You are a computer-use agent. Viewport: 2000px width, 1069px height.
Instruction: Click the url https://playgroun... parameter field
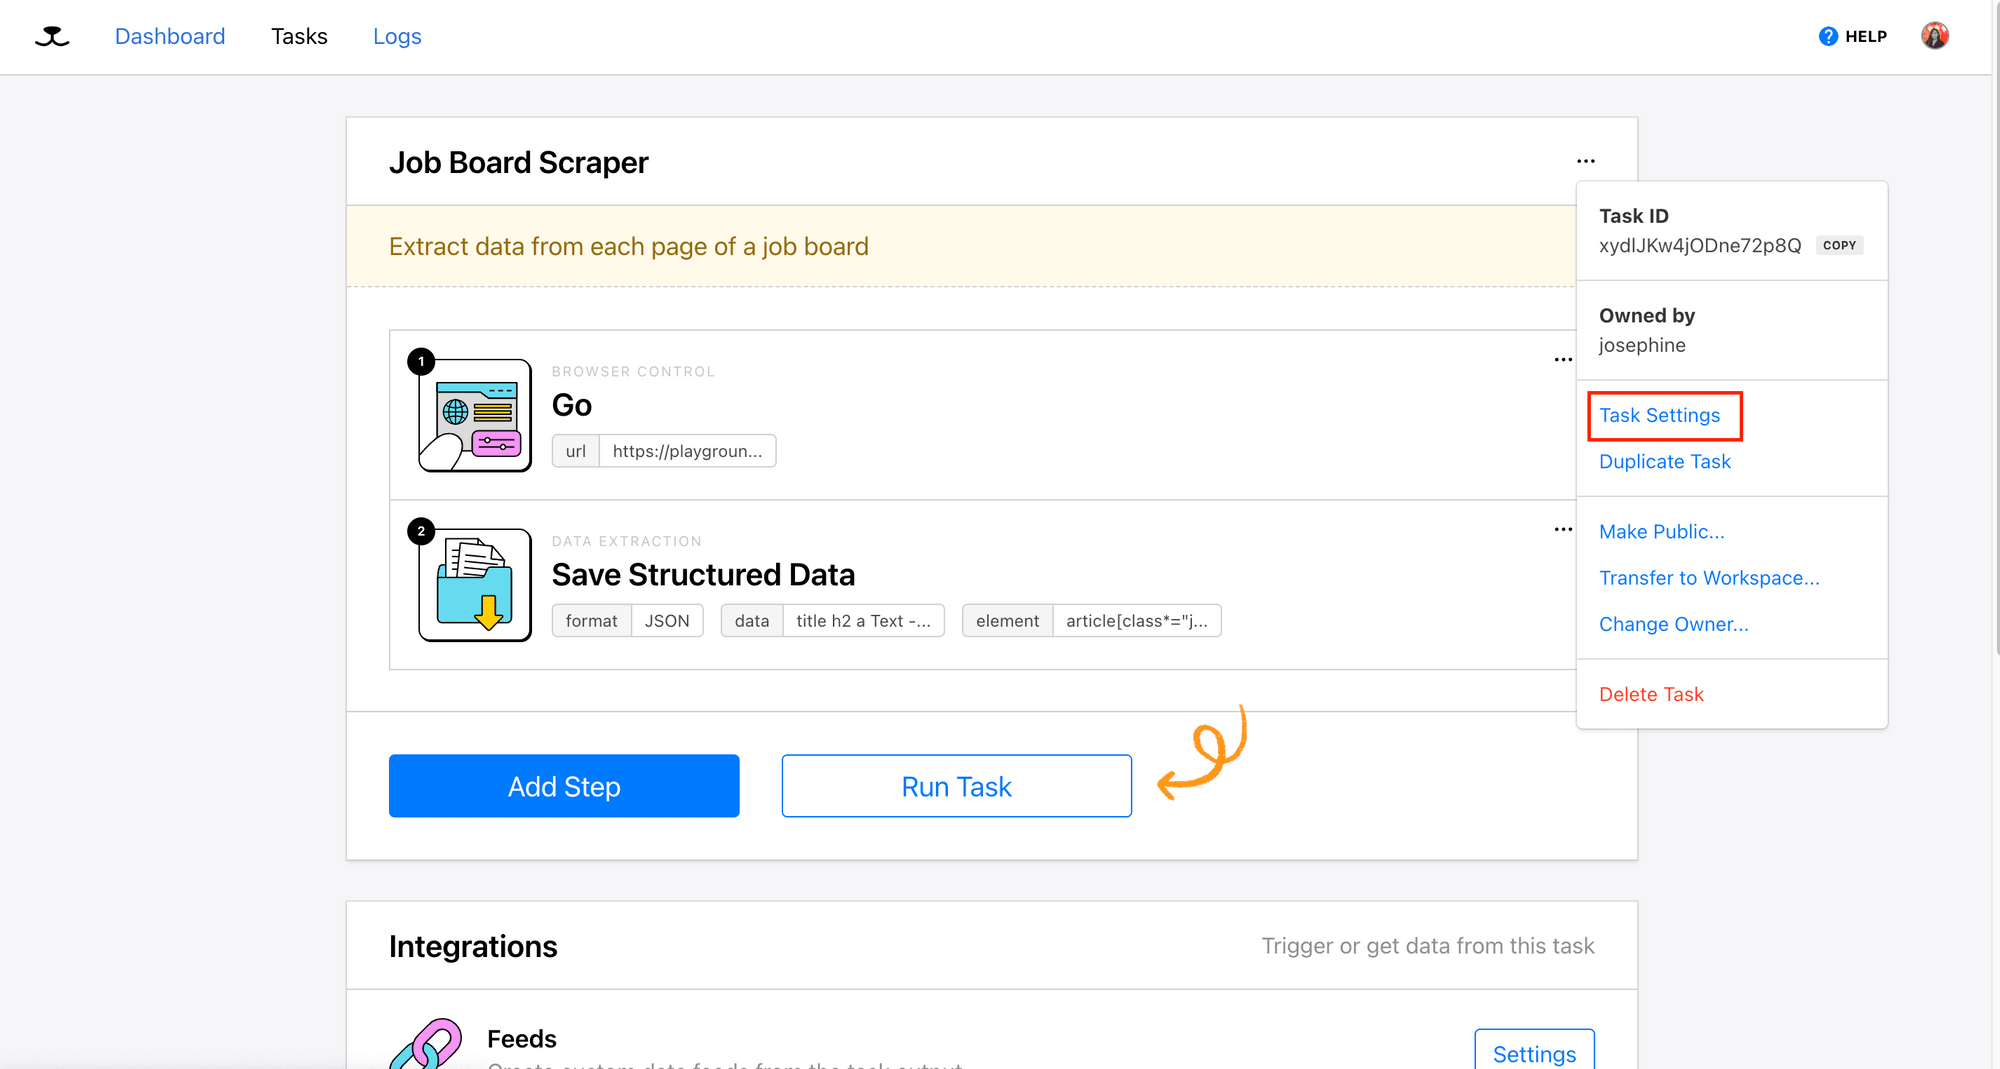664,451
